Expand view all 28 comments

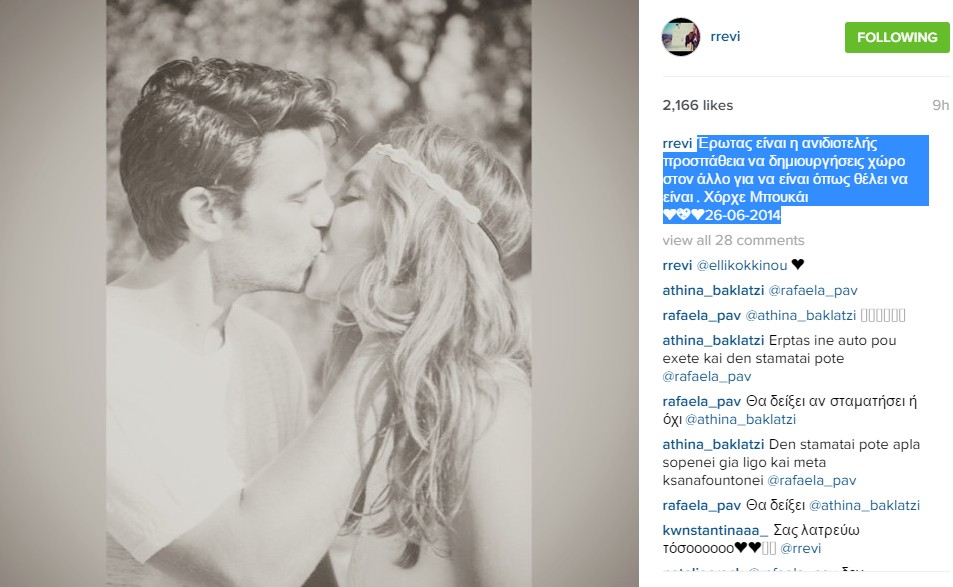[x=733, y=240]
